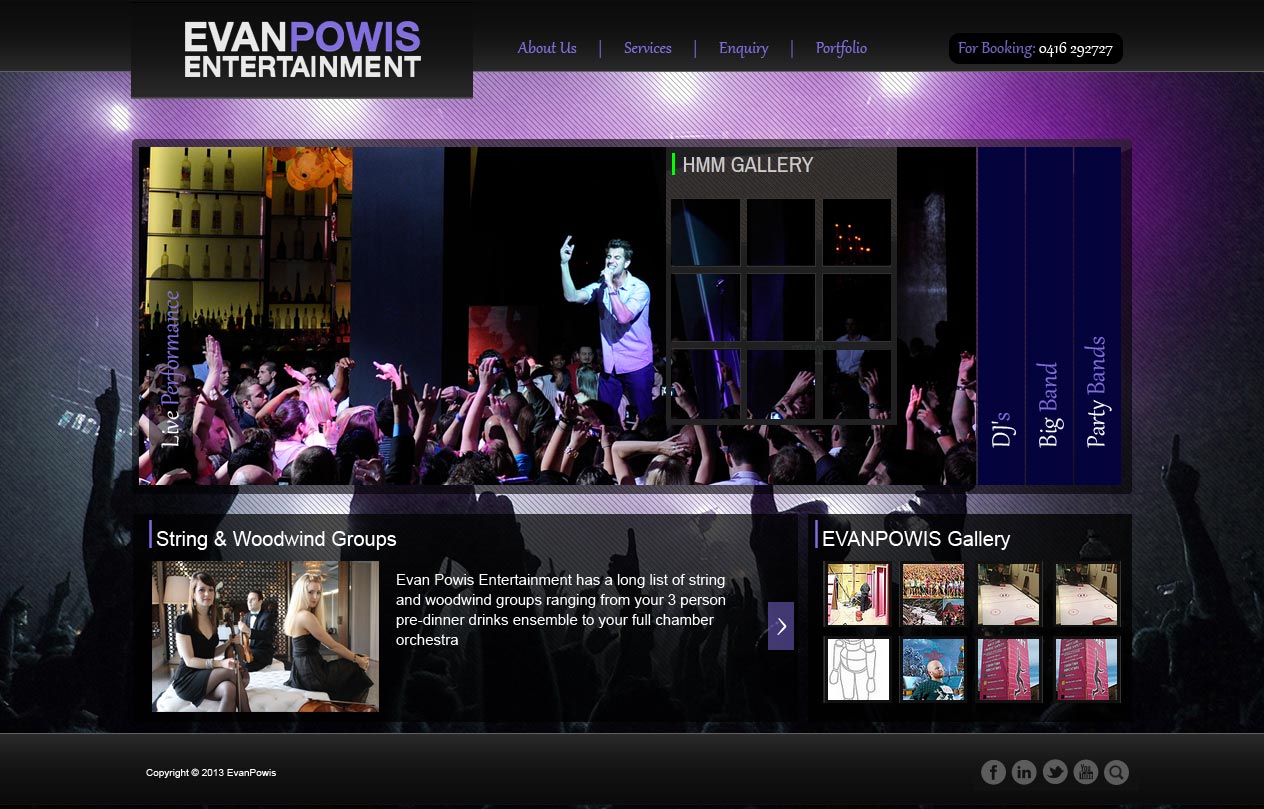Open the bald man in sweater thumbnail
The width and height of the screenshot is (1264, 809).
coord(933,669)
